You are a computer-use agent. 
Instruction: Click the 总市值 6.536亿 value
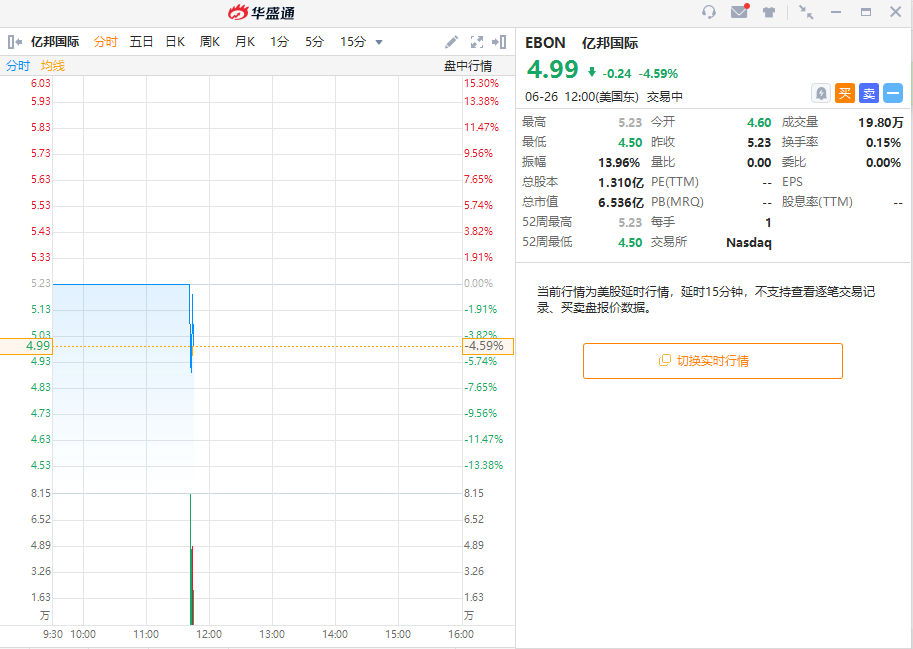[621, 203]
